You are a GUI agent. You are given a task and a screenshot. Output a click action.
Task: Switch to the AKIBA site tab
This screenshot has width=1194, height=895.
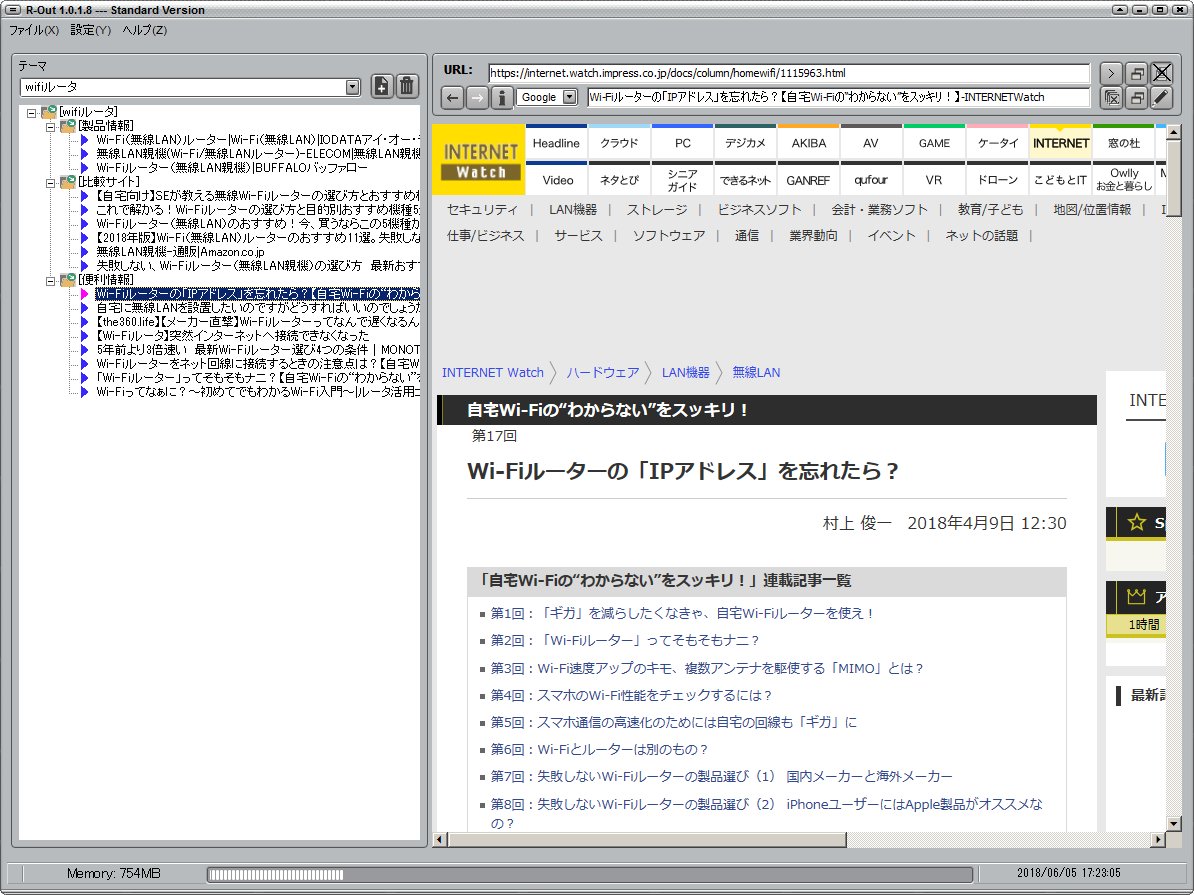click(809, 143)
